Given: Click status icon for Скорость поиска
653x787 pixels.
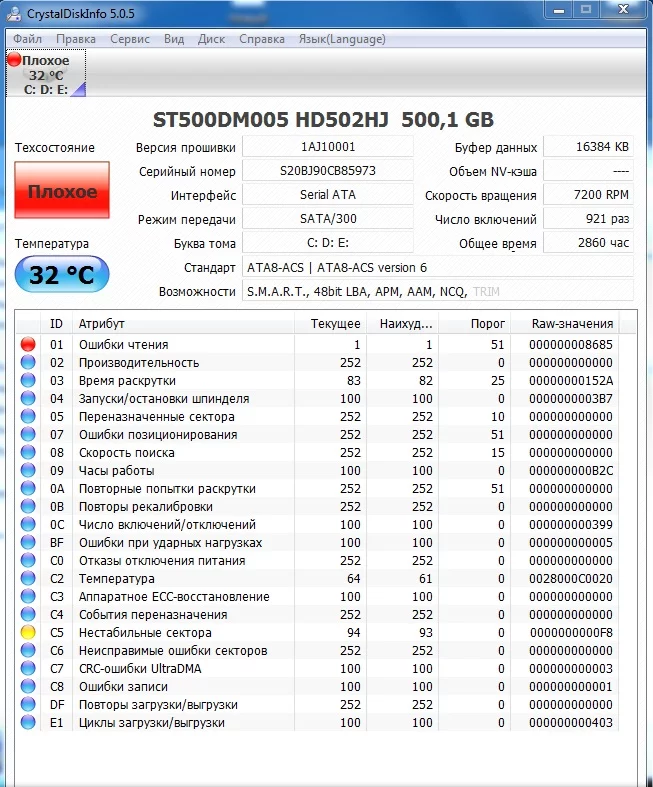Looking at the screenshot, I should [28, 452].
